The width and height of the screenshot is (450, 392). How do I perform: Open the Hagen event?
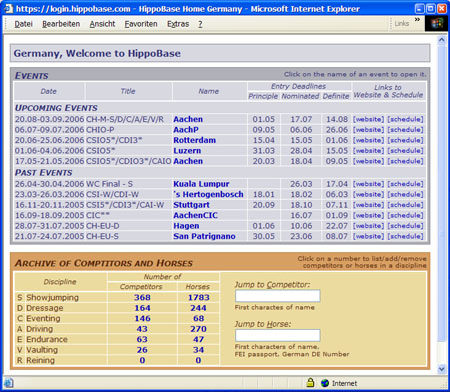186,226
